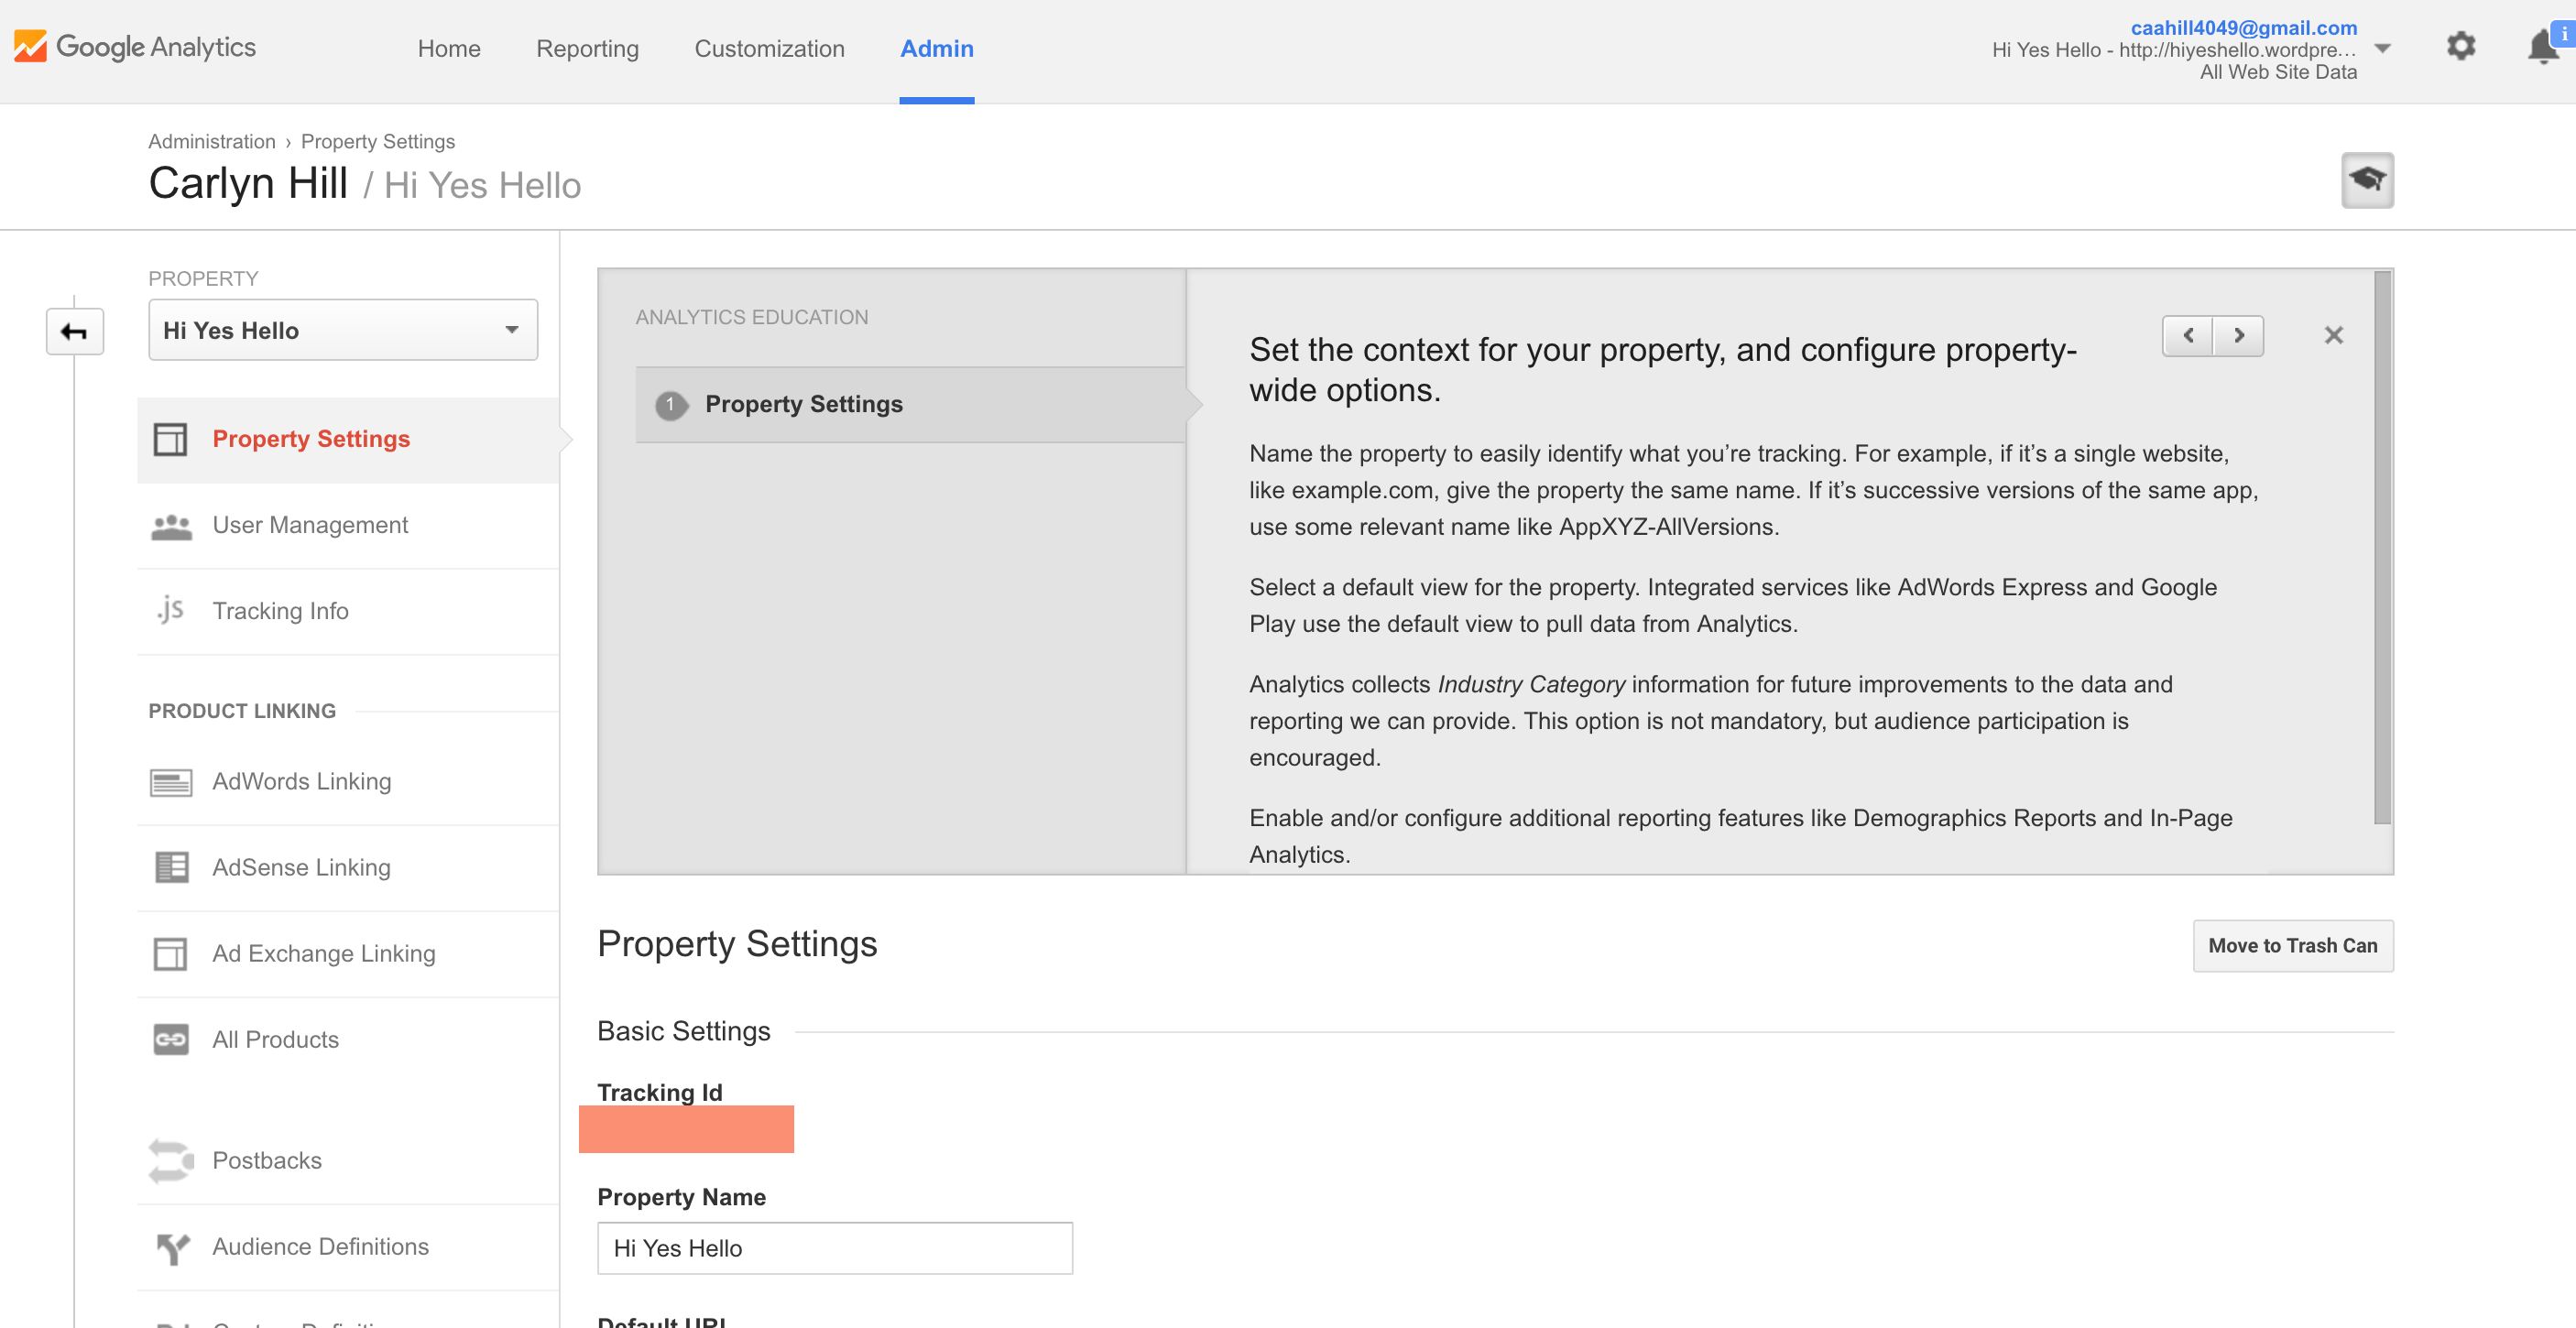Screen dimensions: 2576x1328
Task: Click the All Web Site Data text
Action: pyautogui.click(x=2278, y=72)
